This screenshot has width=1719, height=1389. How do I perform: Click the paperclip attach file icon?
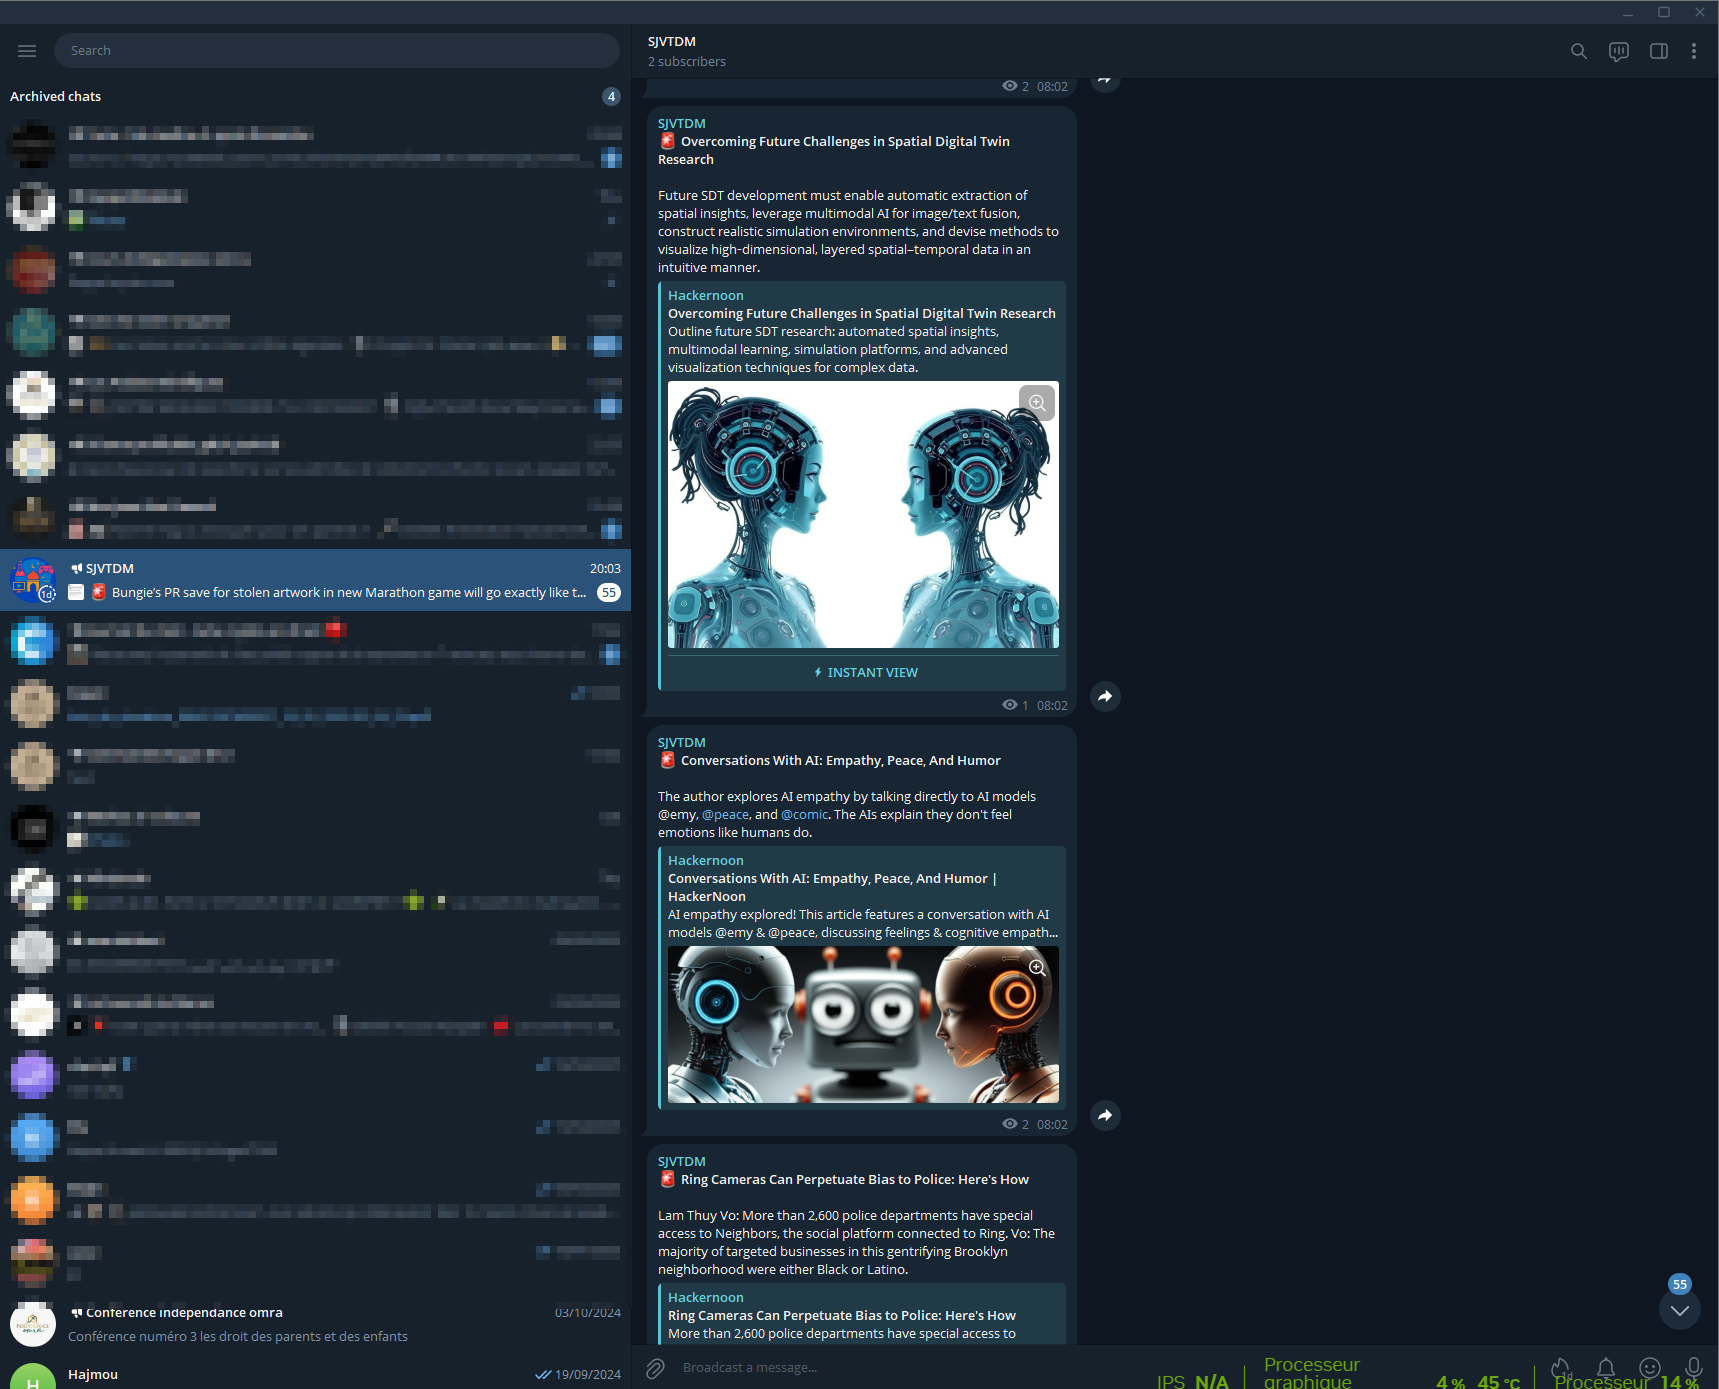pyautogui.click(x=655, y=1368)
